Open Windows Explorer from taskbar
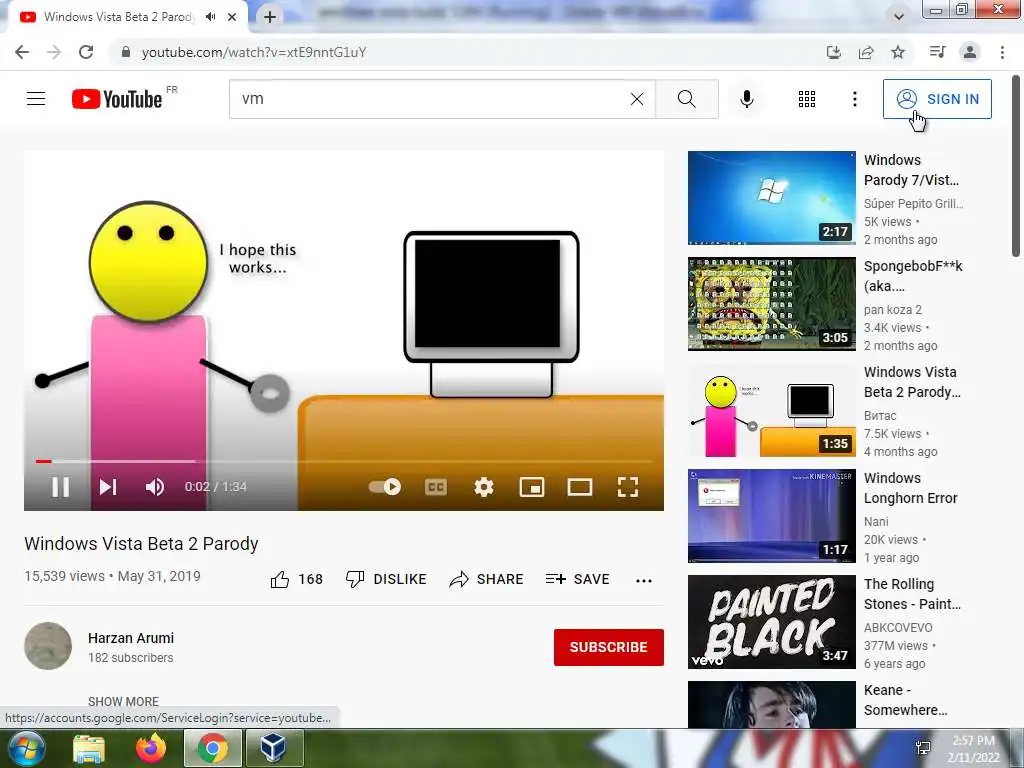 pos(89,748)
